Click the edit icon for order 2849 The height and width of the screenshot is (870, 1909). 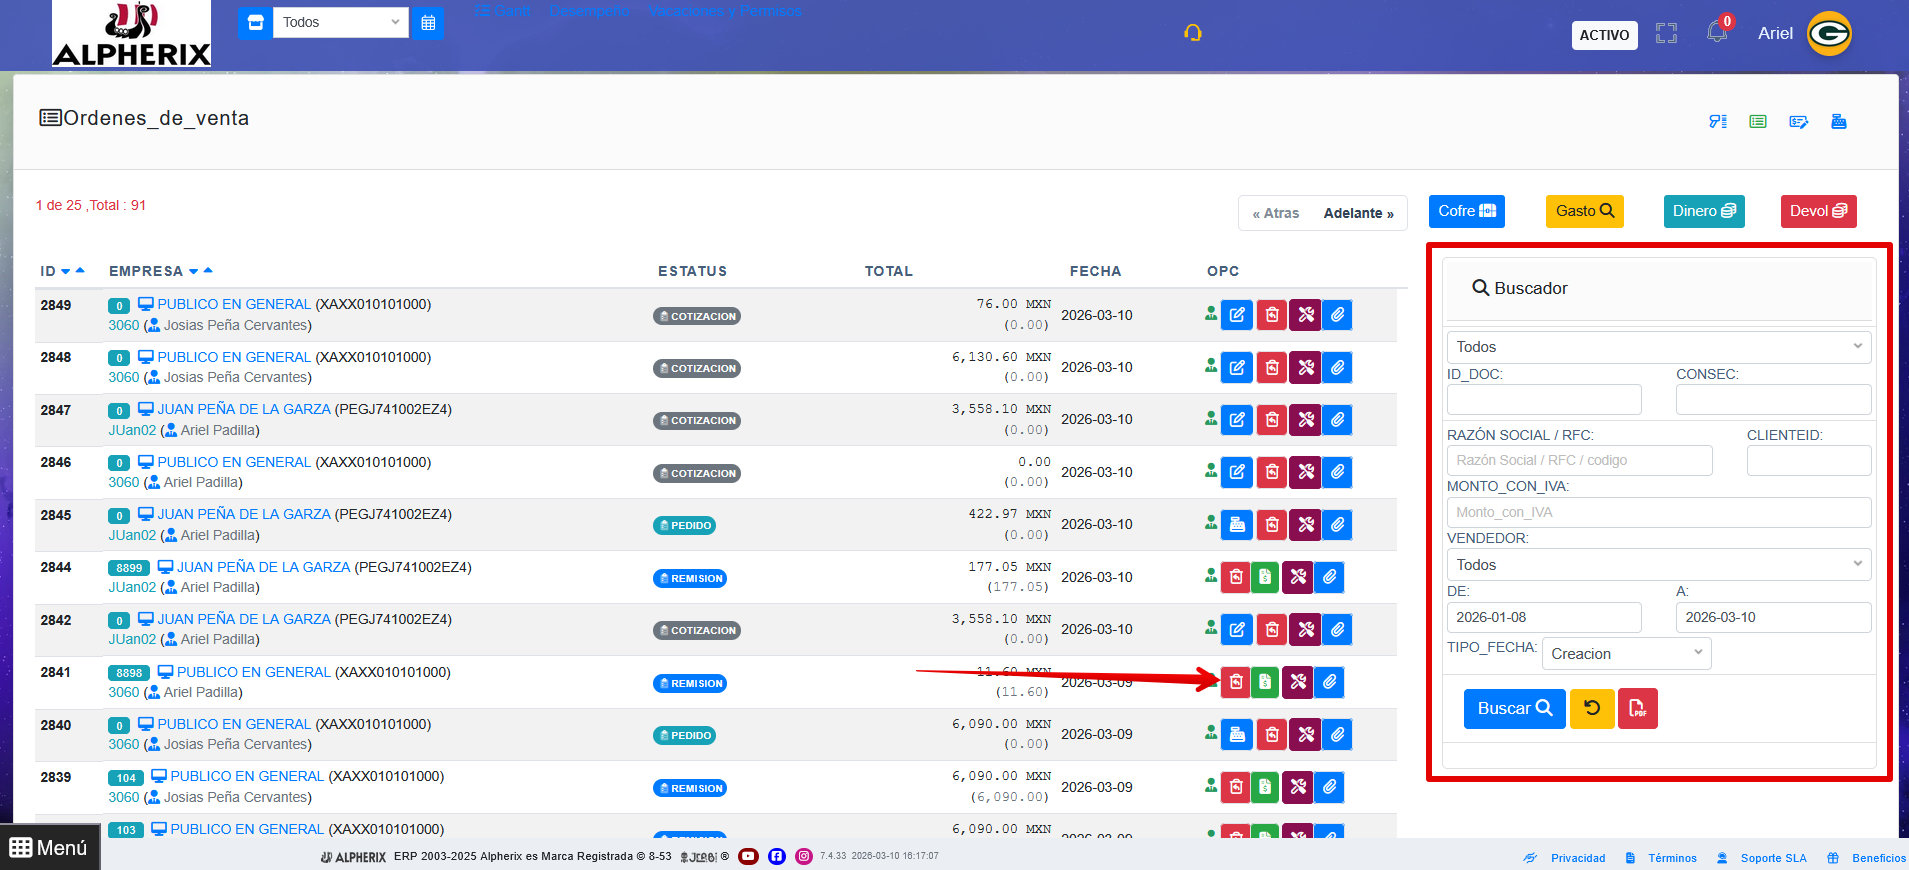(x=1237, y=315)
